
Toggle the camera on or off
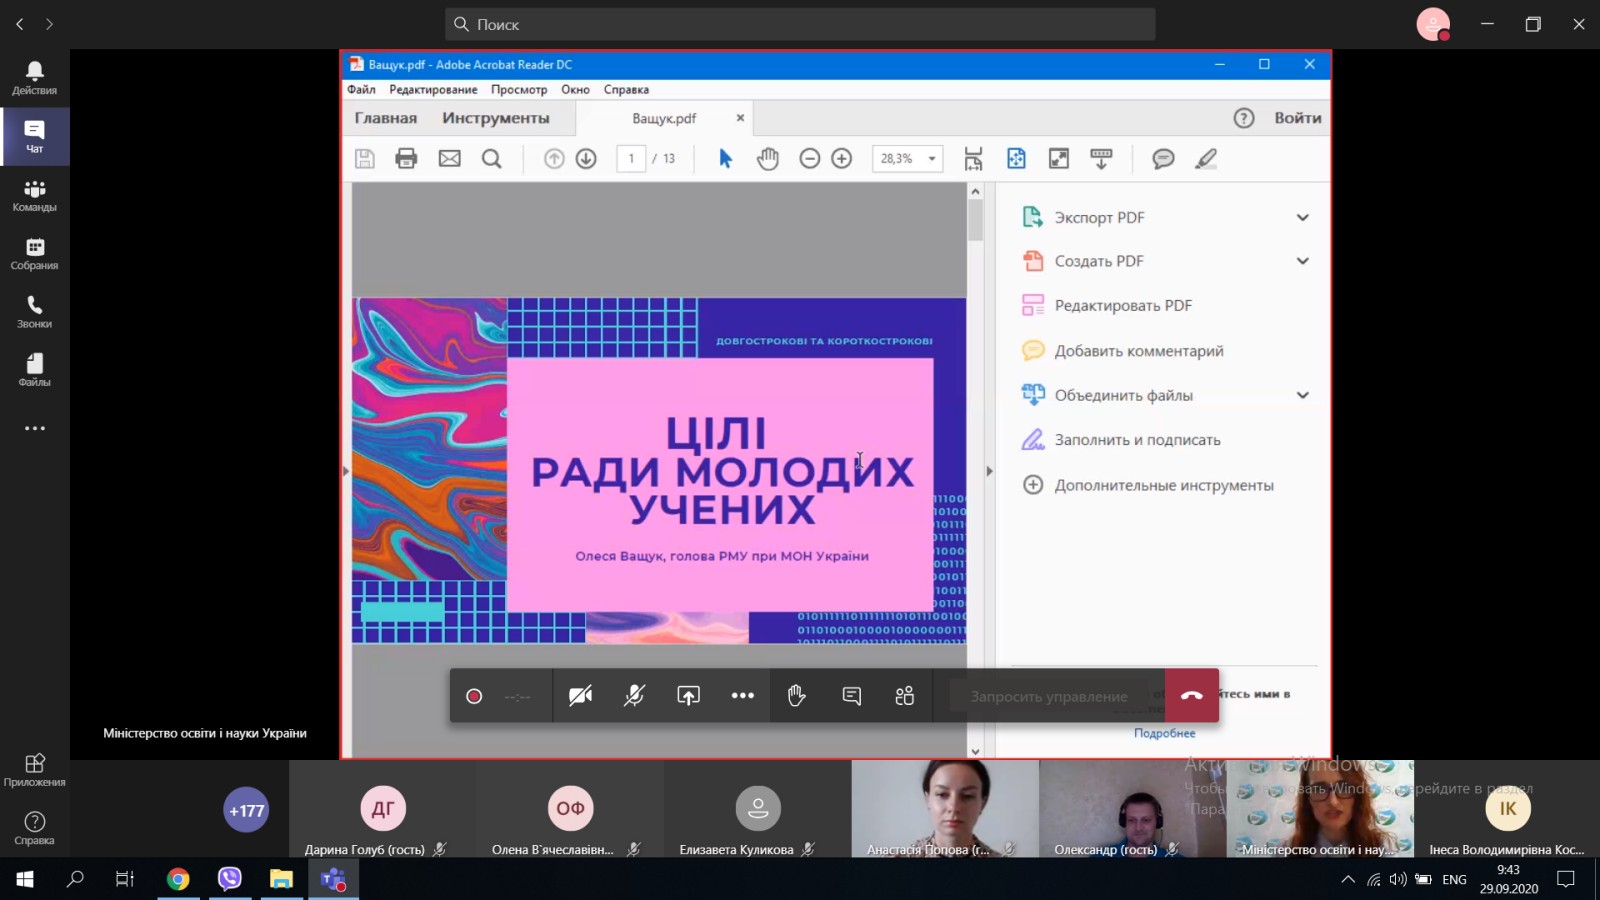[580, 696]
